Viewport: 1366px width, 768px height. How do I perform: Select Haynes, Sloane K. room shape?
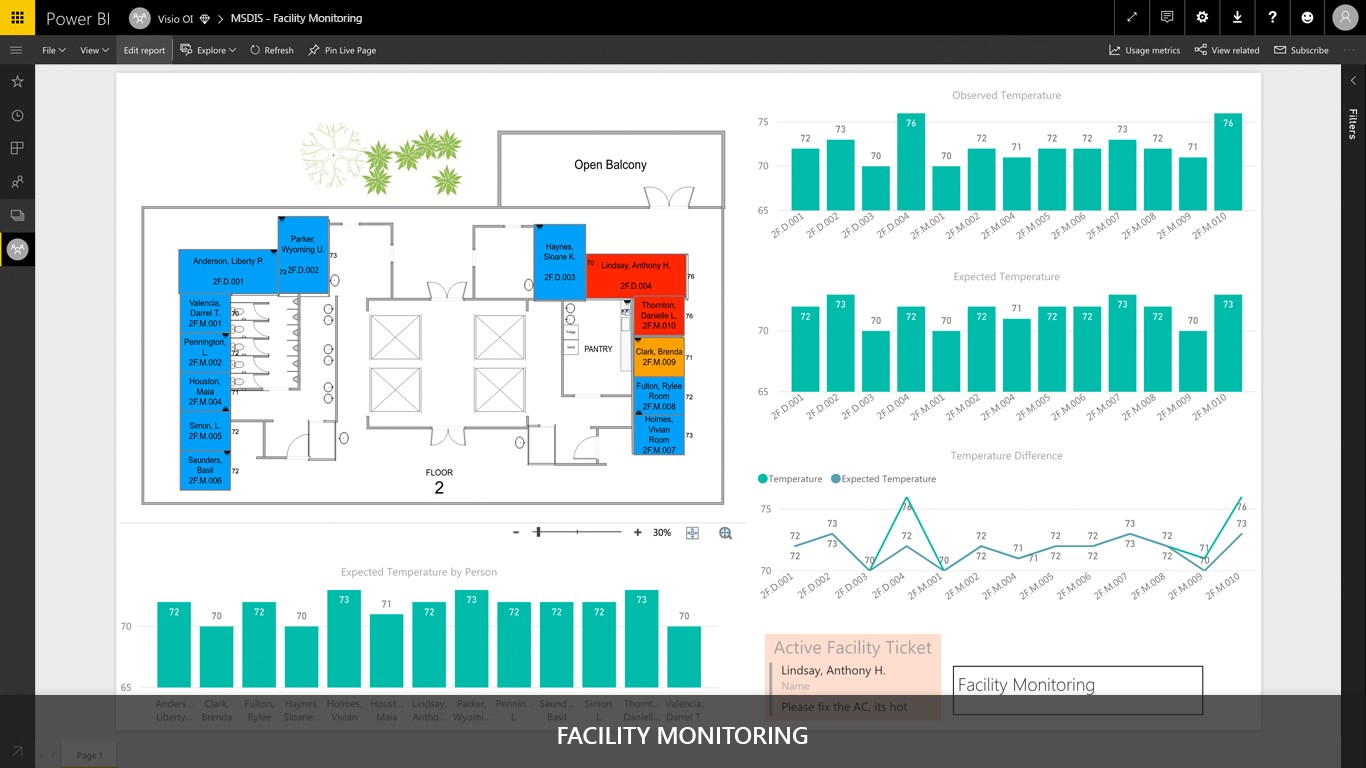(x=559, y=261)
